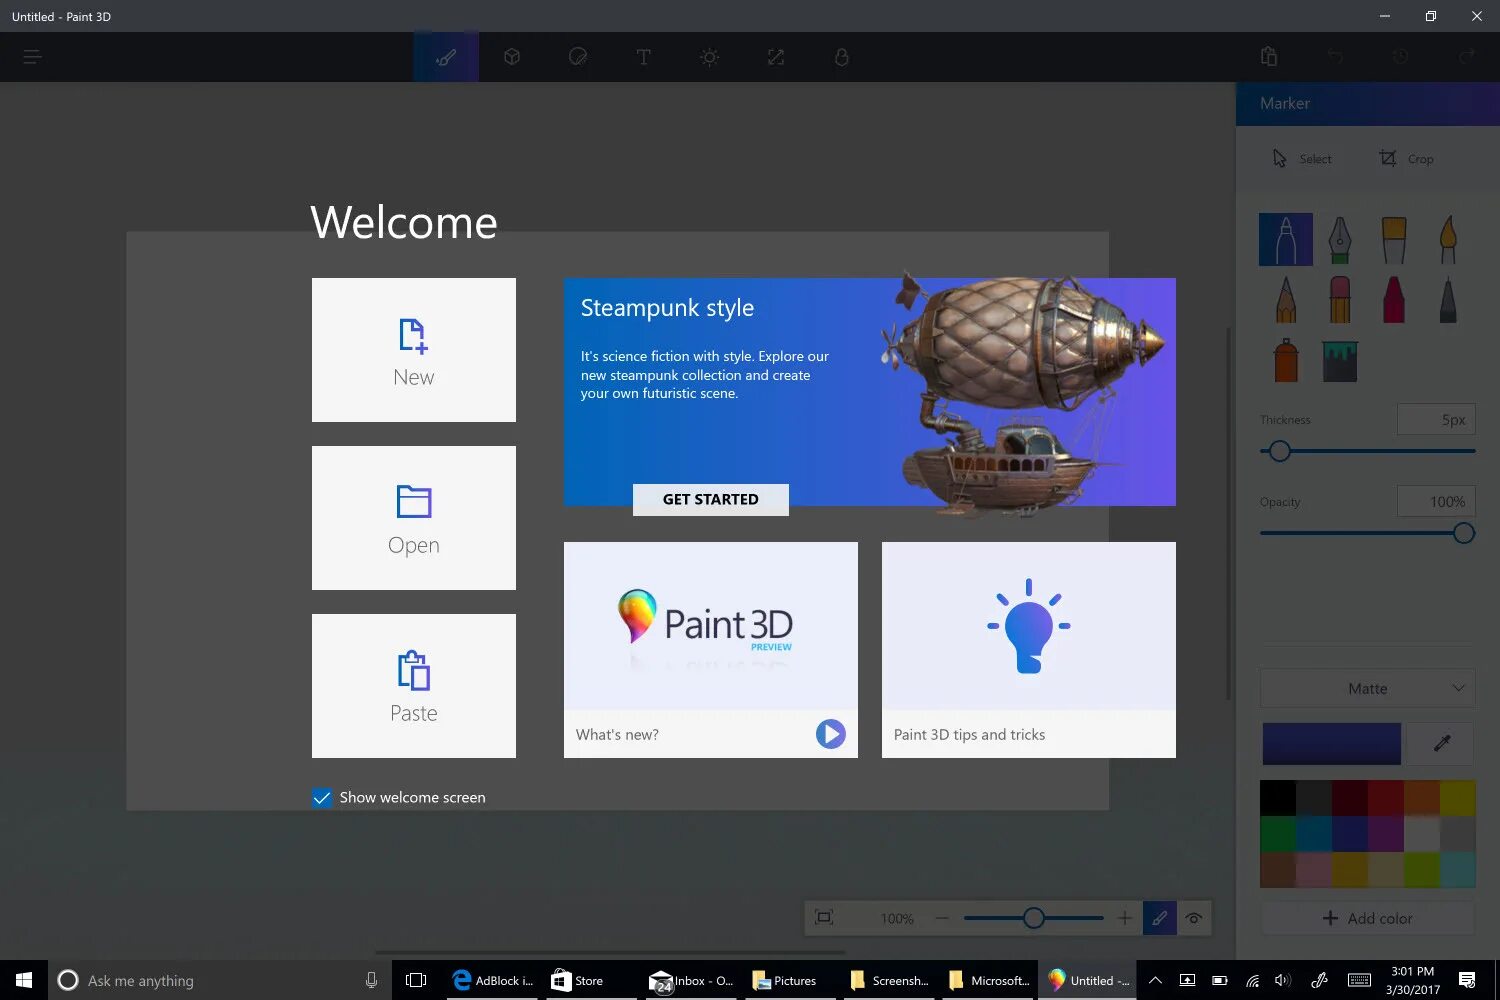
Task: Select the Brushes tool in top toolbar
Action: click(445, 56)
